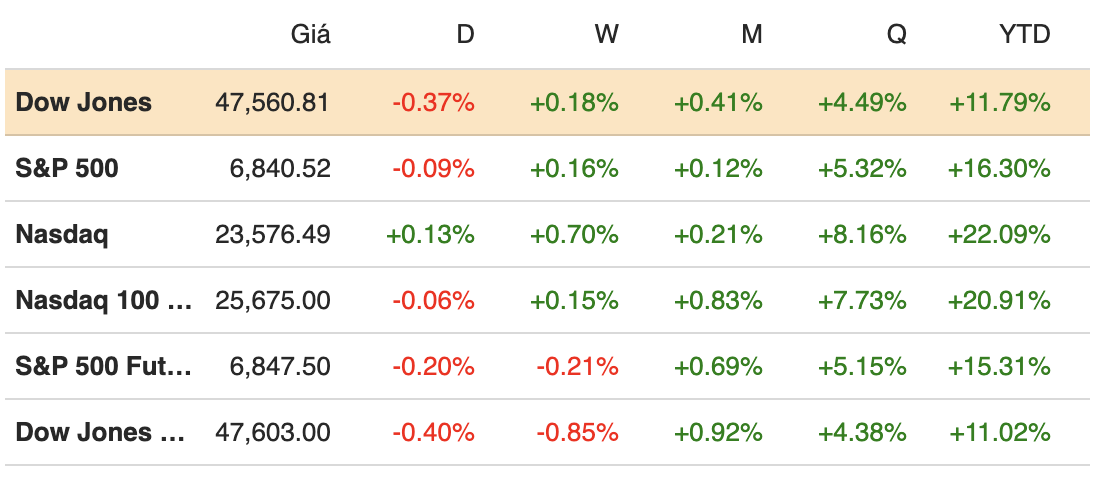Click Dow Jones daily change -0.37%
The image size is (1098, 484).
coord(433,102)
